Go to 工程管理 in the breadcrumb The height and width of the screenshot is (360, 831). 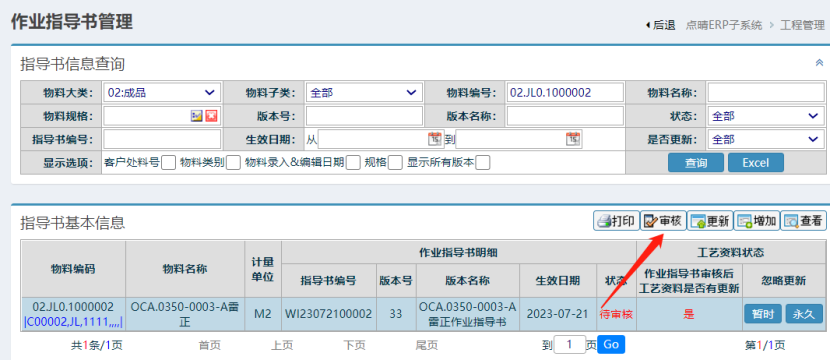[802, 25]
